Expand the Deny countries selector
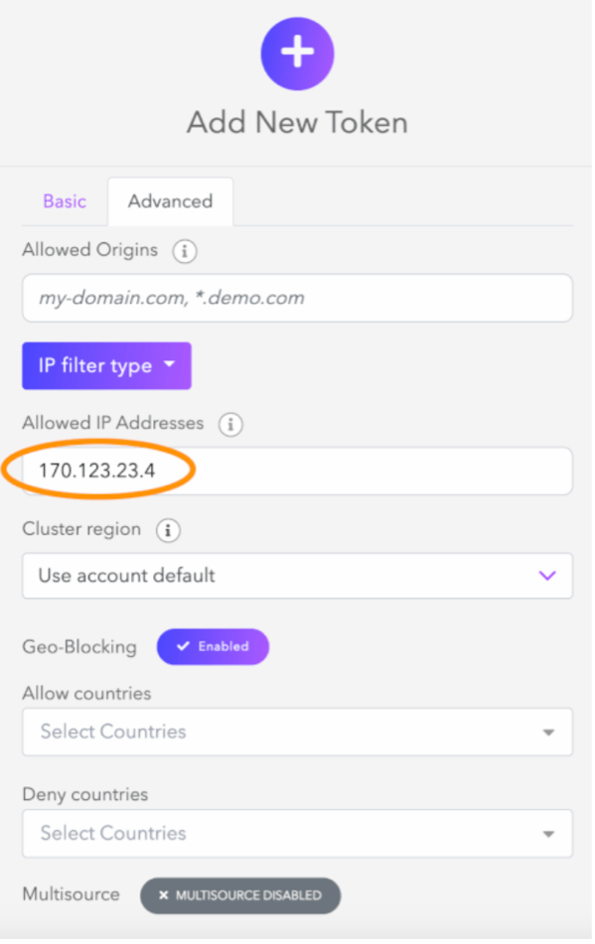The width and height of the screenshot is (595, 944). pos(297,833)
